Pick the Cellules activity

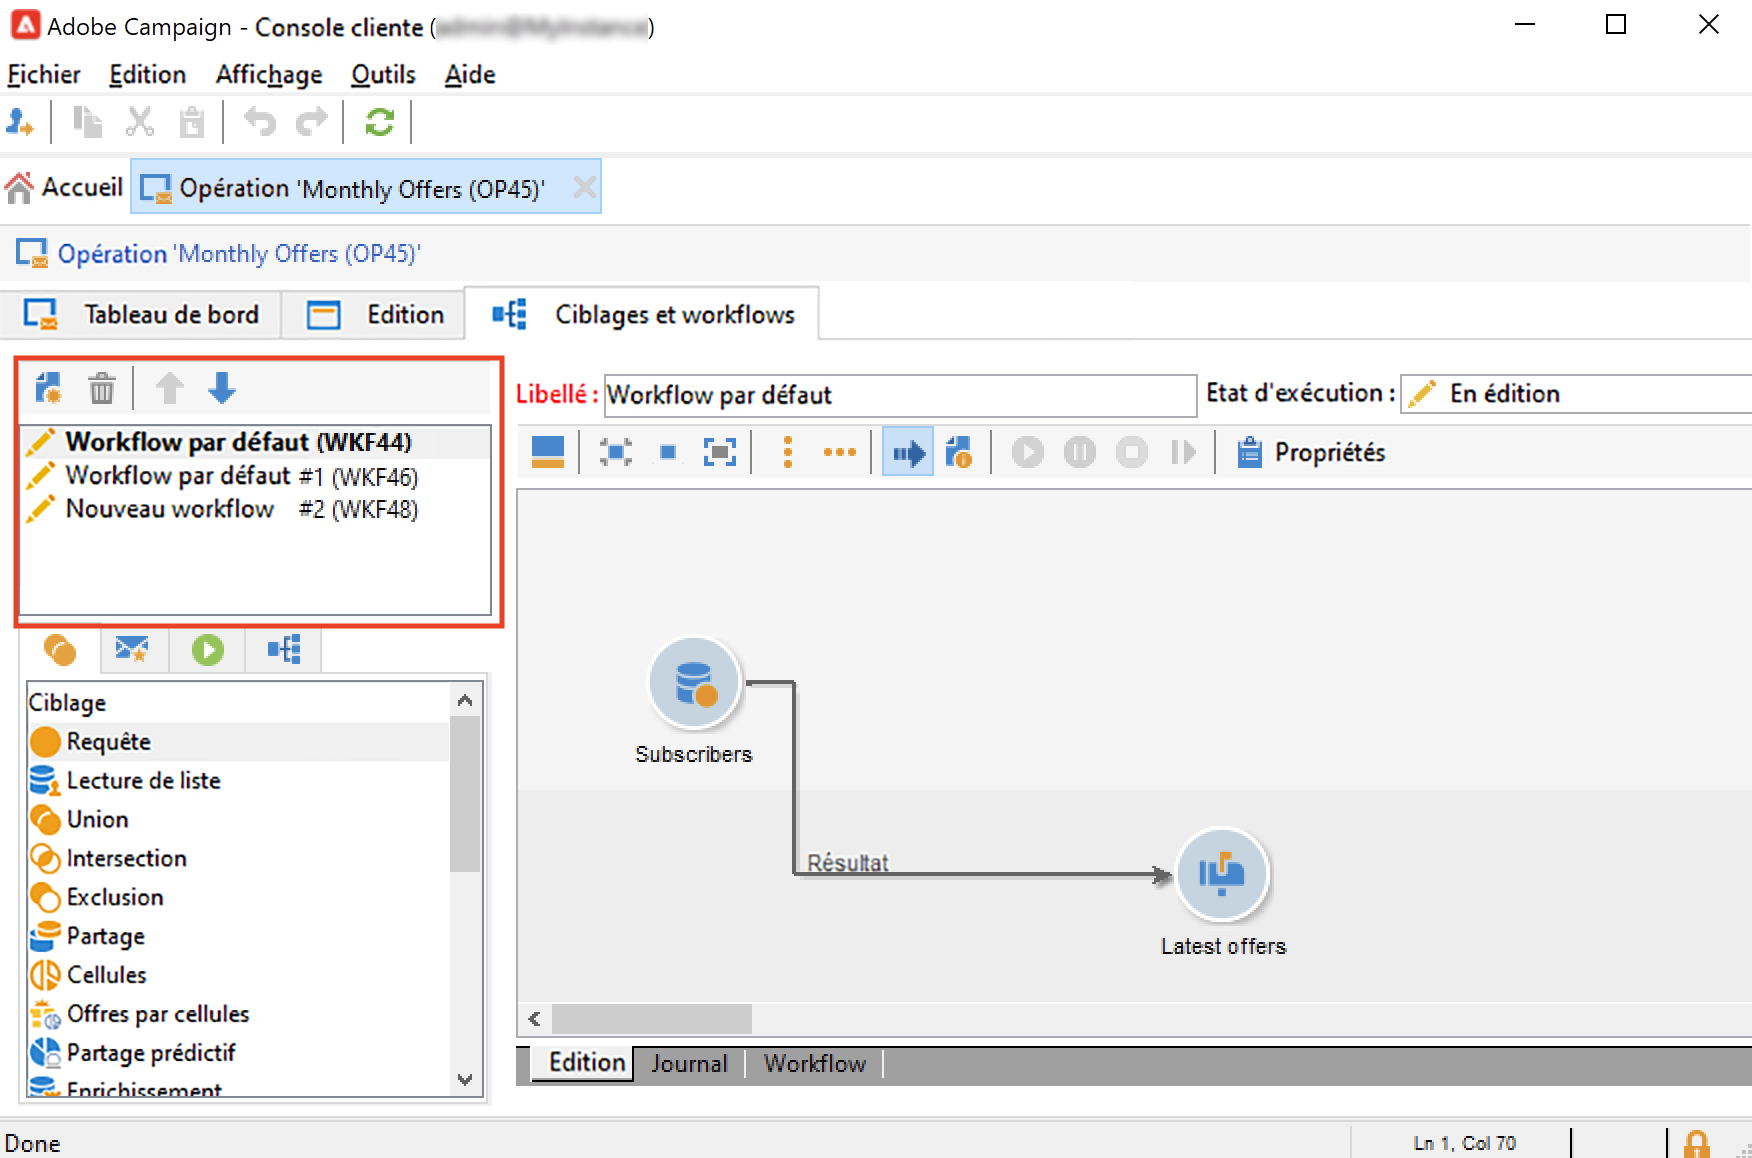tap(239, 976)
